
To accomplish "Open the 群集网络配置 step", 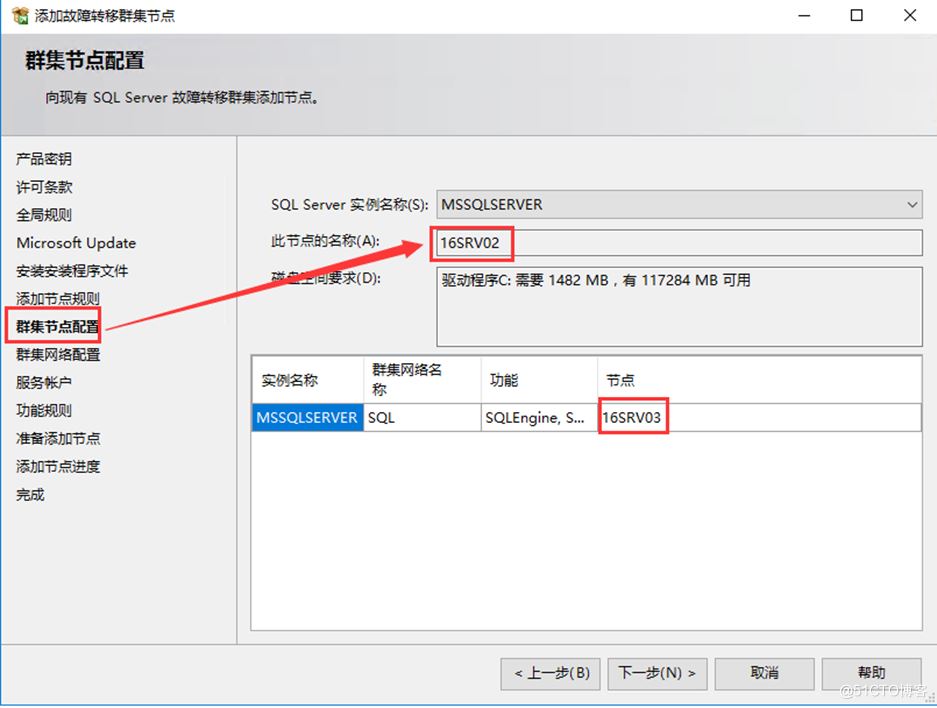I will coord(54,354).
